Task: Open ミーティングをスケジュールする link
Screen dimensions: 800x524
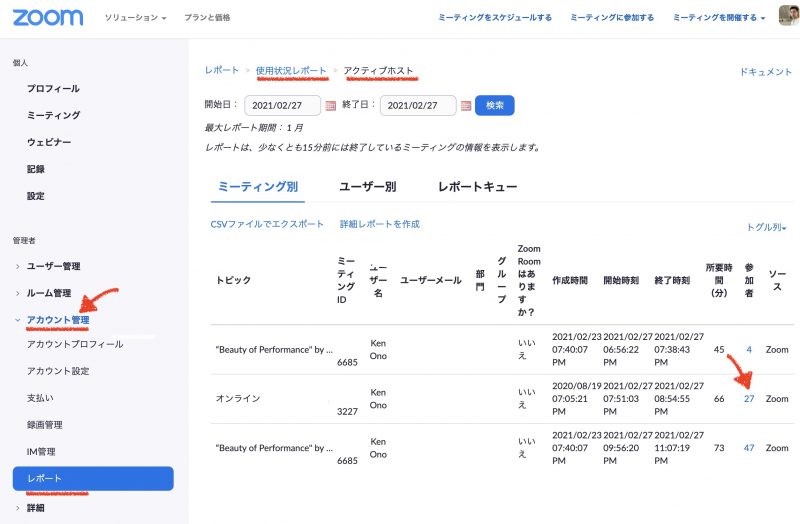Action: pyautogui.click(x=495, y=18)
